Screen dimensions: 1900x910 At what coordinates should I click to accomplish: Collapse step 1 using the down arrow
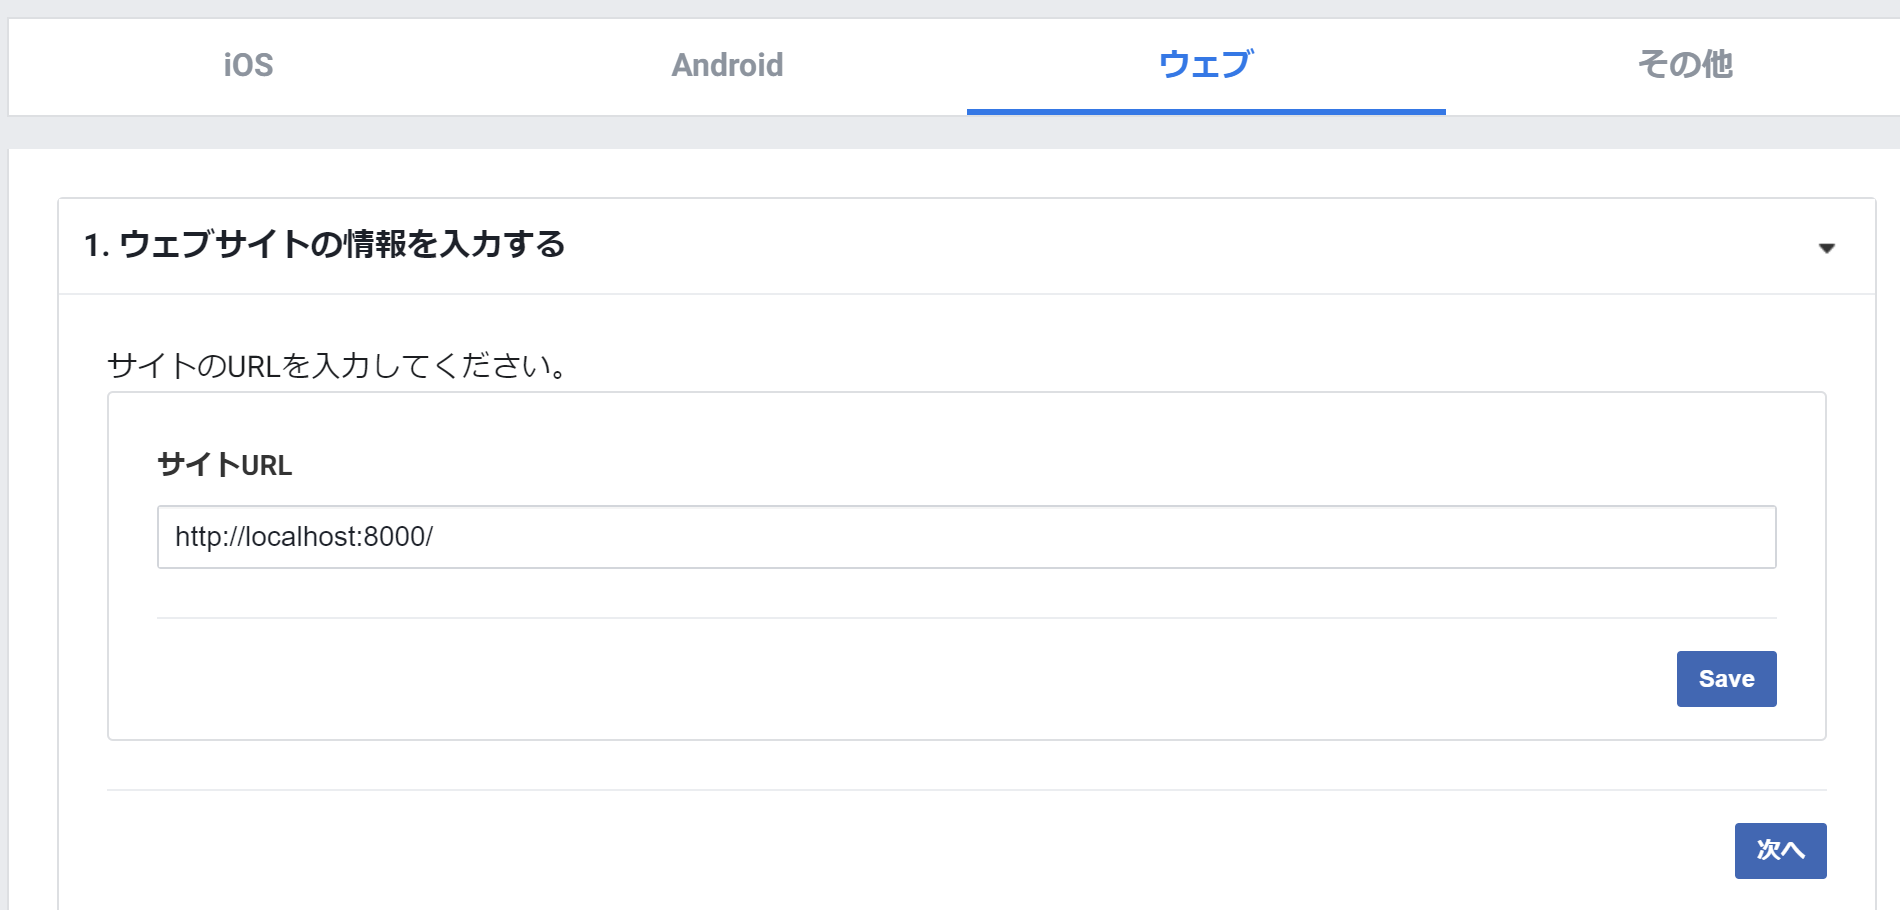(x=1826, y=248)
